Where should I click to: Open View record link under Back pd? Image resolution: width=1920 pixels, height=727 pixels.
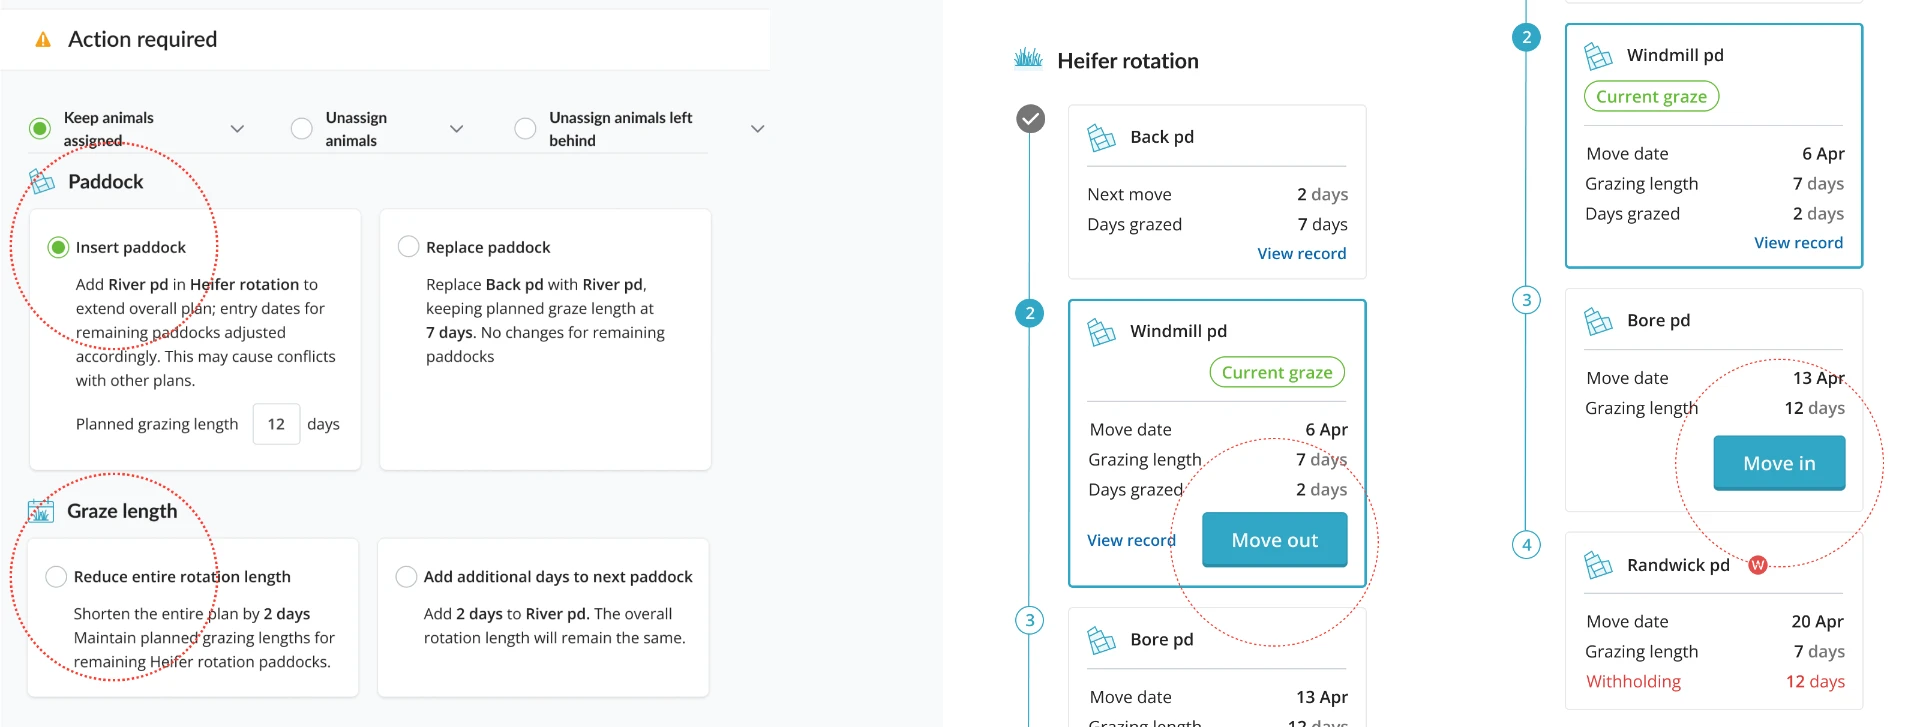(x=1301, y=253)
